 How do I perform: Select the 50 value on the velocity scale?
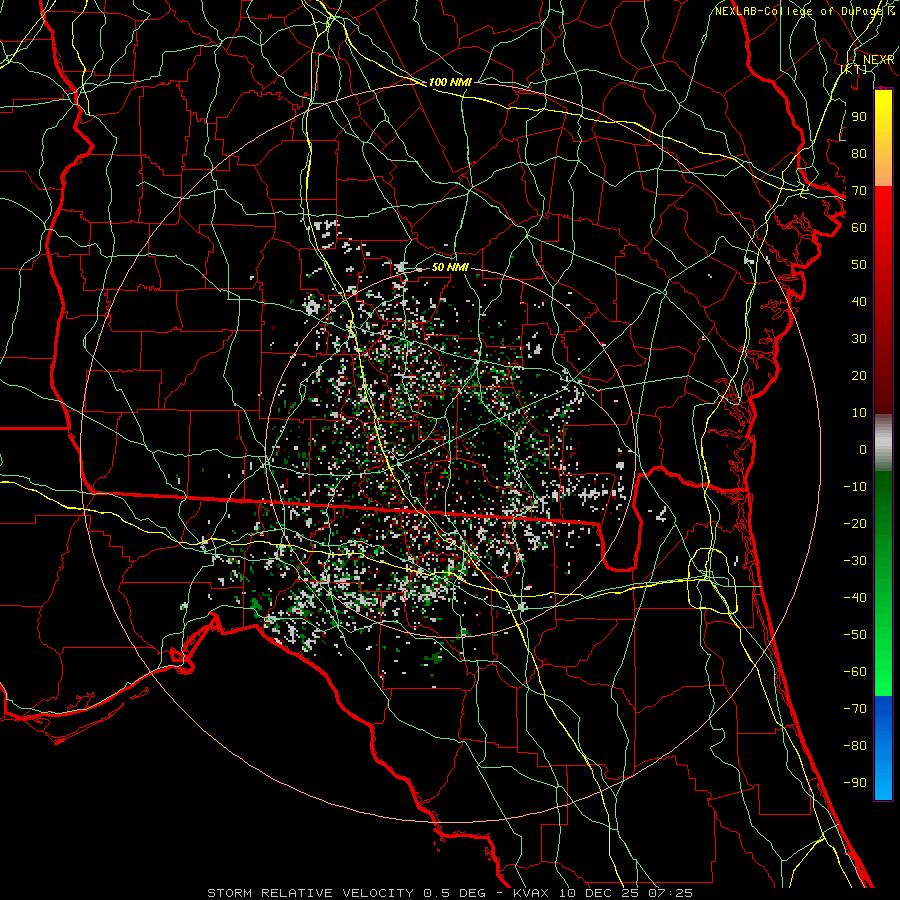tap(859, 265)
